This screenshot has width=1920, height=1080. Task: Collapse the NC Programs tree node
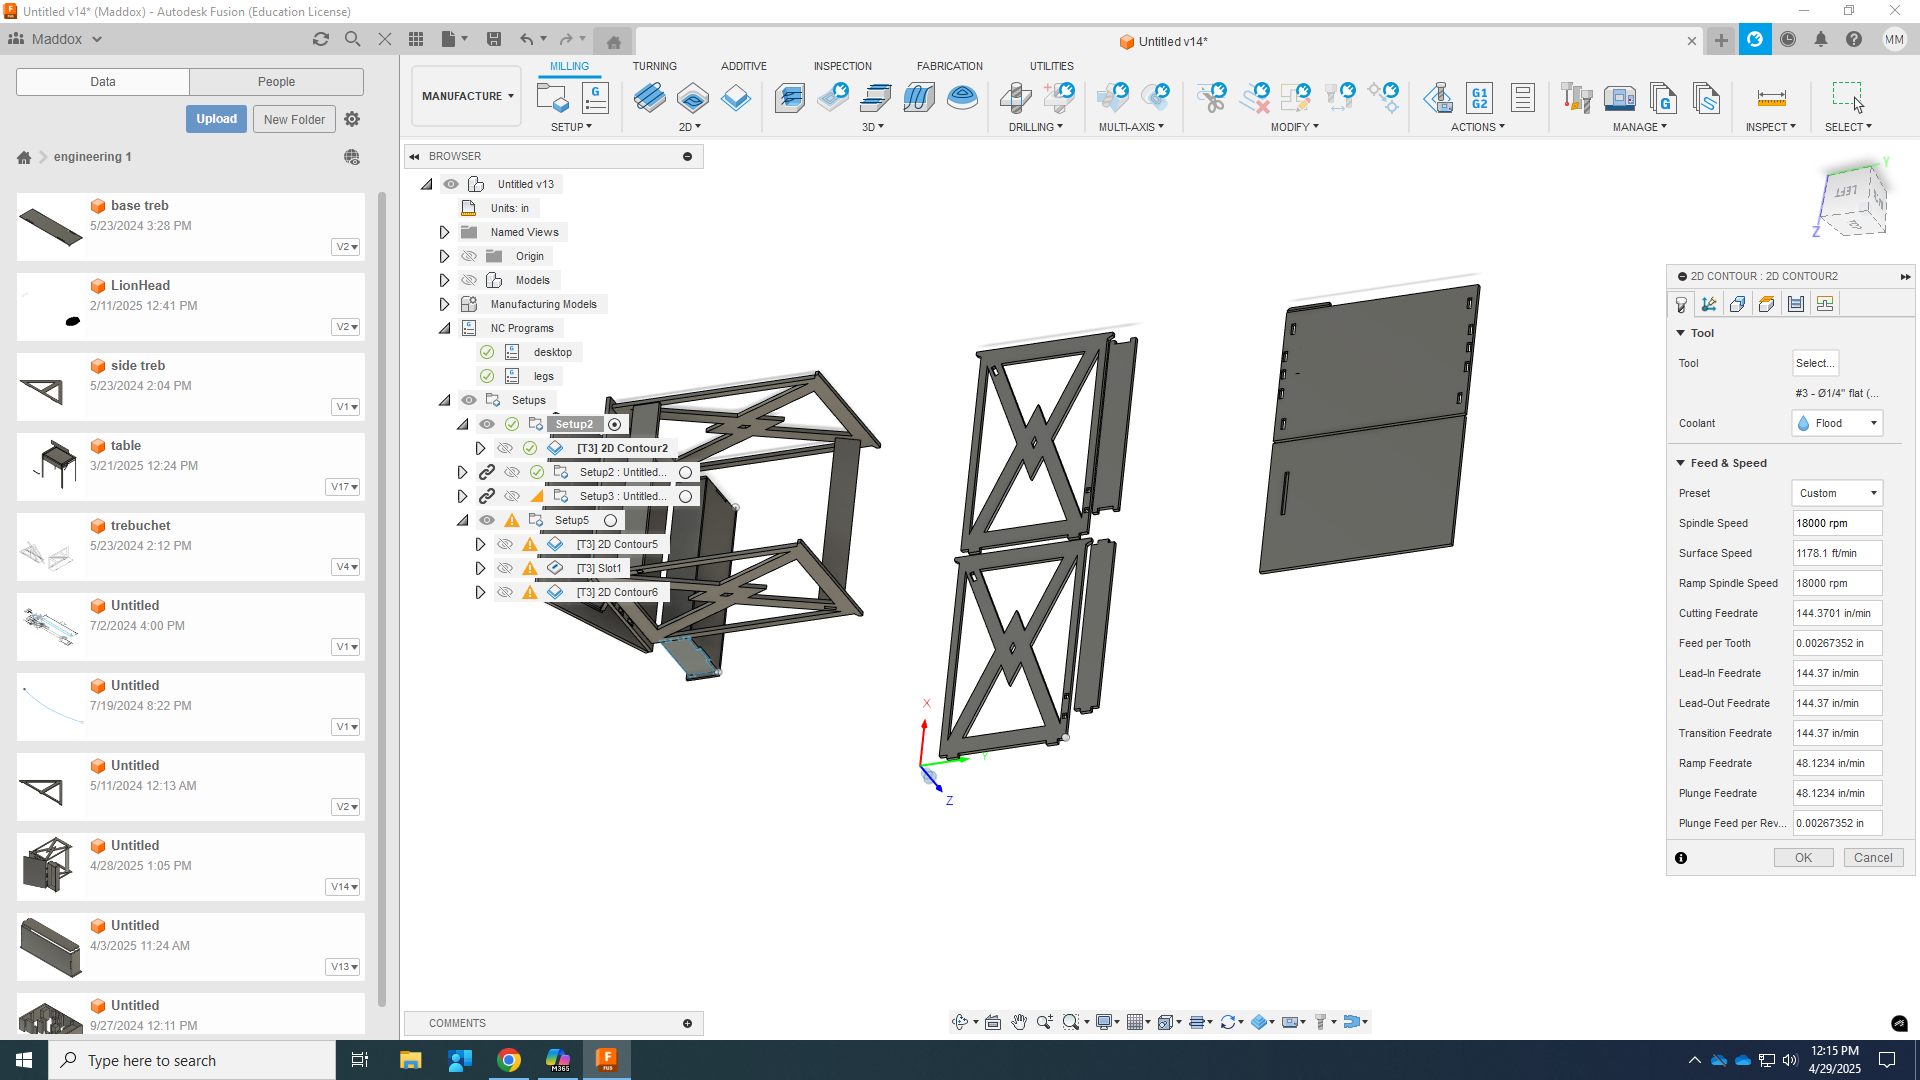point(445,328)
